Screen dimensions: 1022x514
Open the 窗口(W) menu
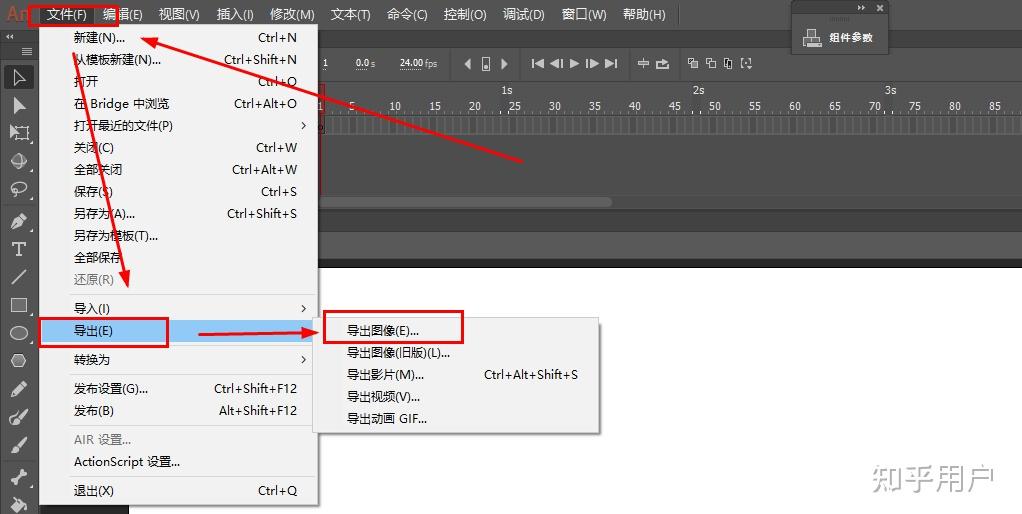584,14
